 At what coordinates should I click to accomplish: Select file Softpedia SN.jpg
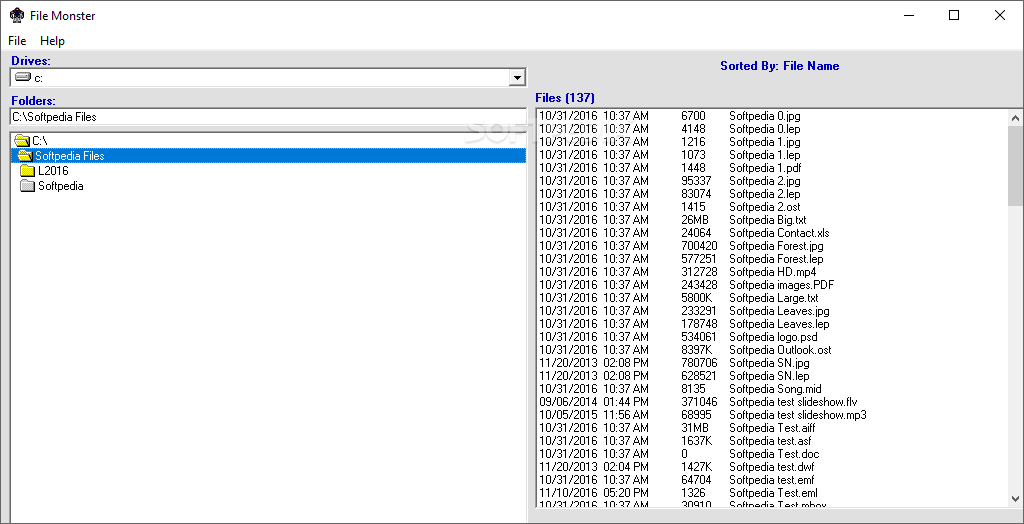769,363
